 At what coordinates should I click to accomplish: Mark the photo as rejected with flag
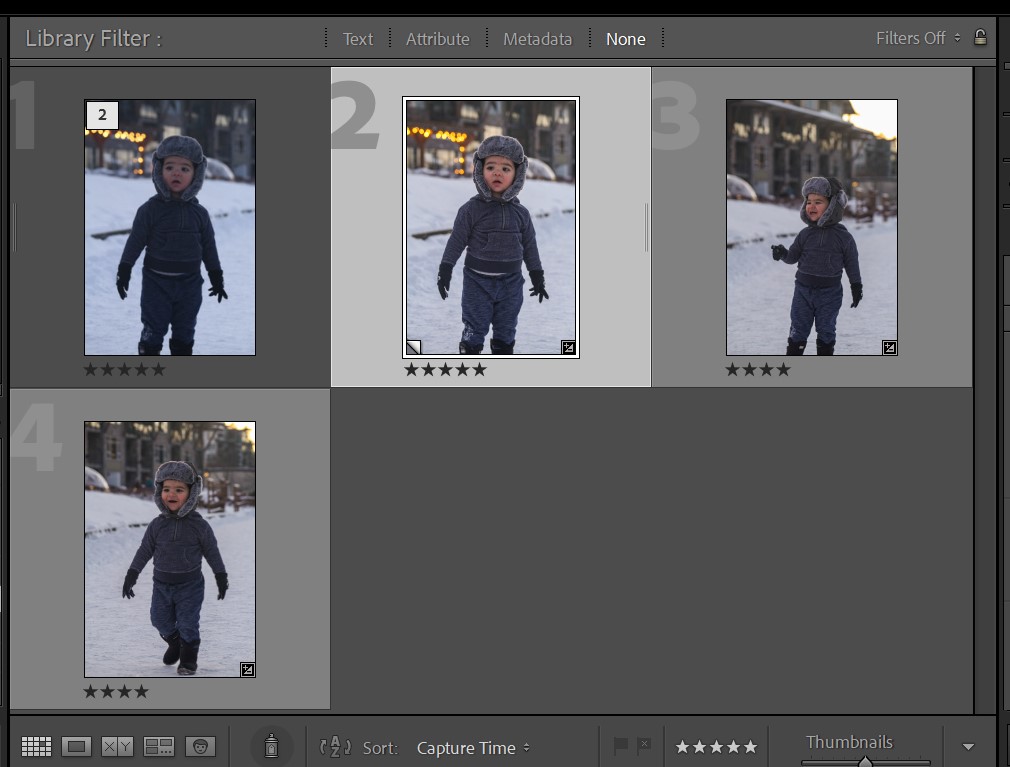644,746
